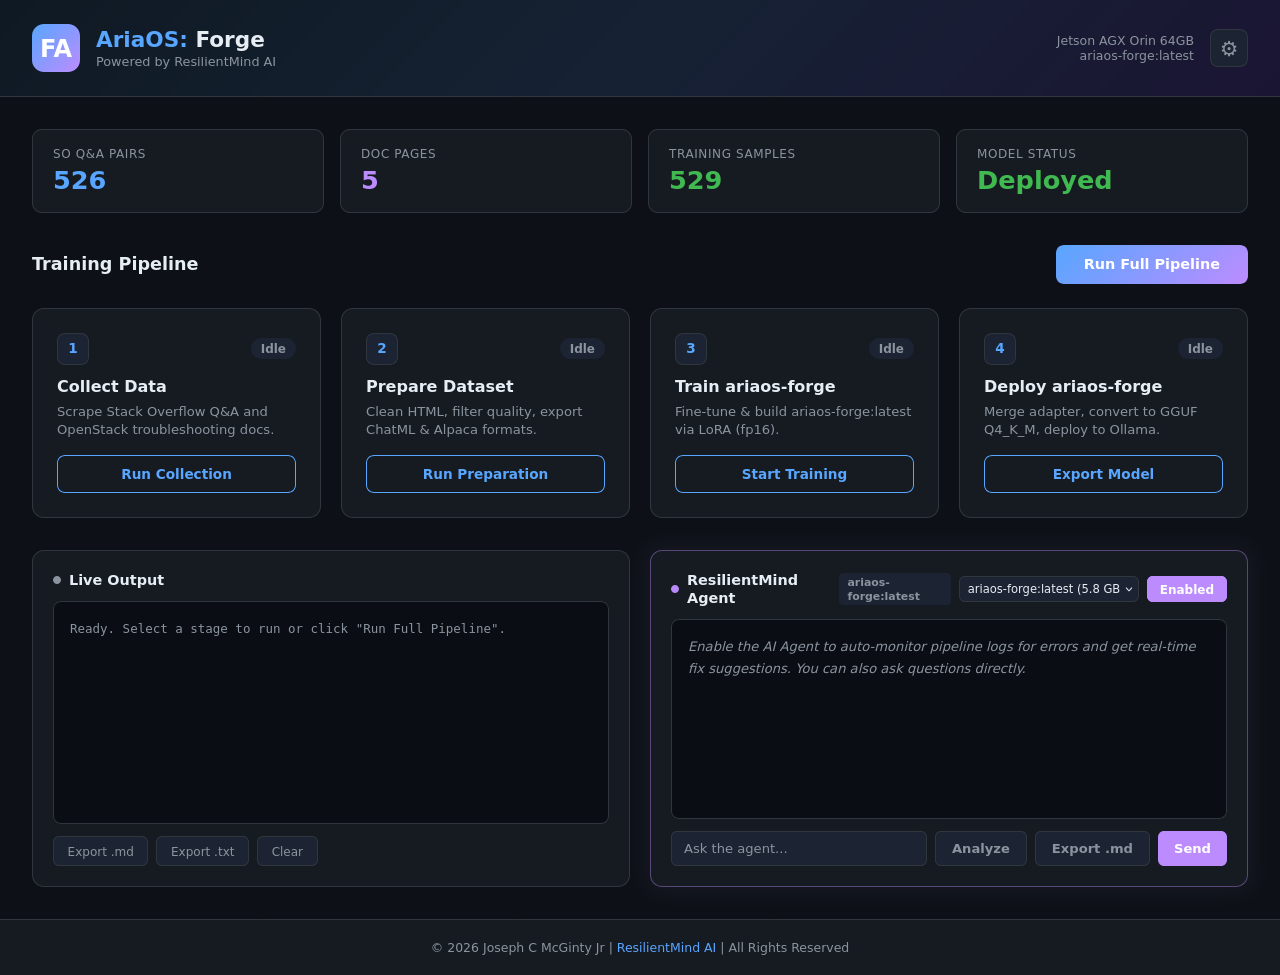Click the Ask the agent input field

click(x=798, y=848)
